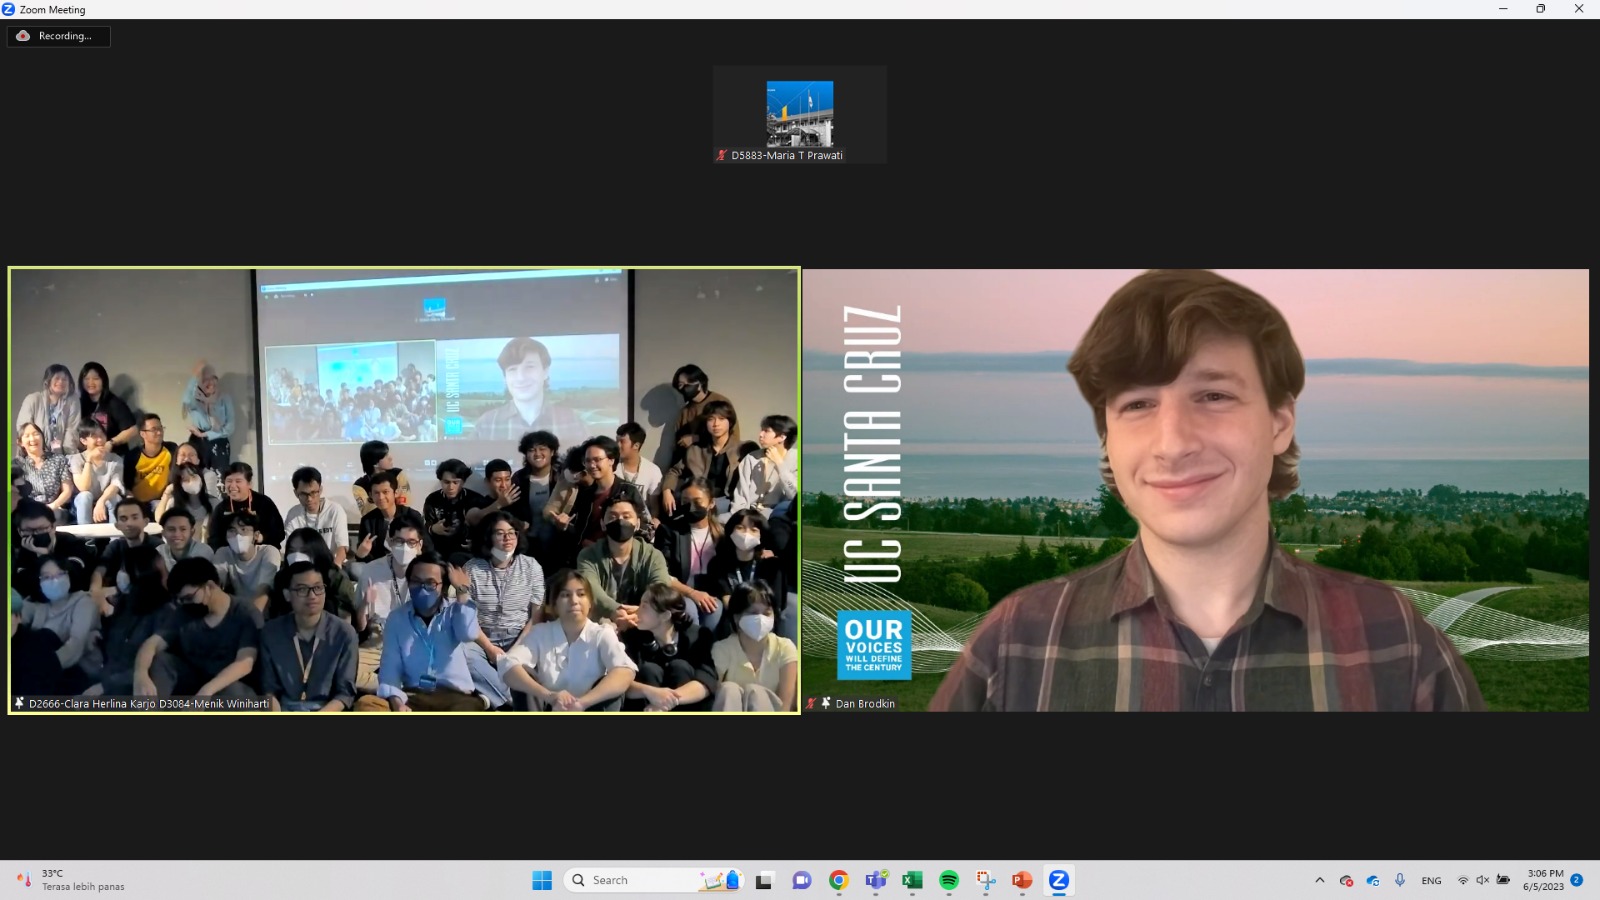The width and height of the screenshot is (1600, 900).
Task: Click the Zoom icon in the taskbar
Action: pyautogui.click(x=1059, y=880)
